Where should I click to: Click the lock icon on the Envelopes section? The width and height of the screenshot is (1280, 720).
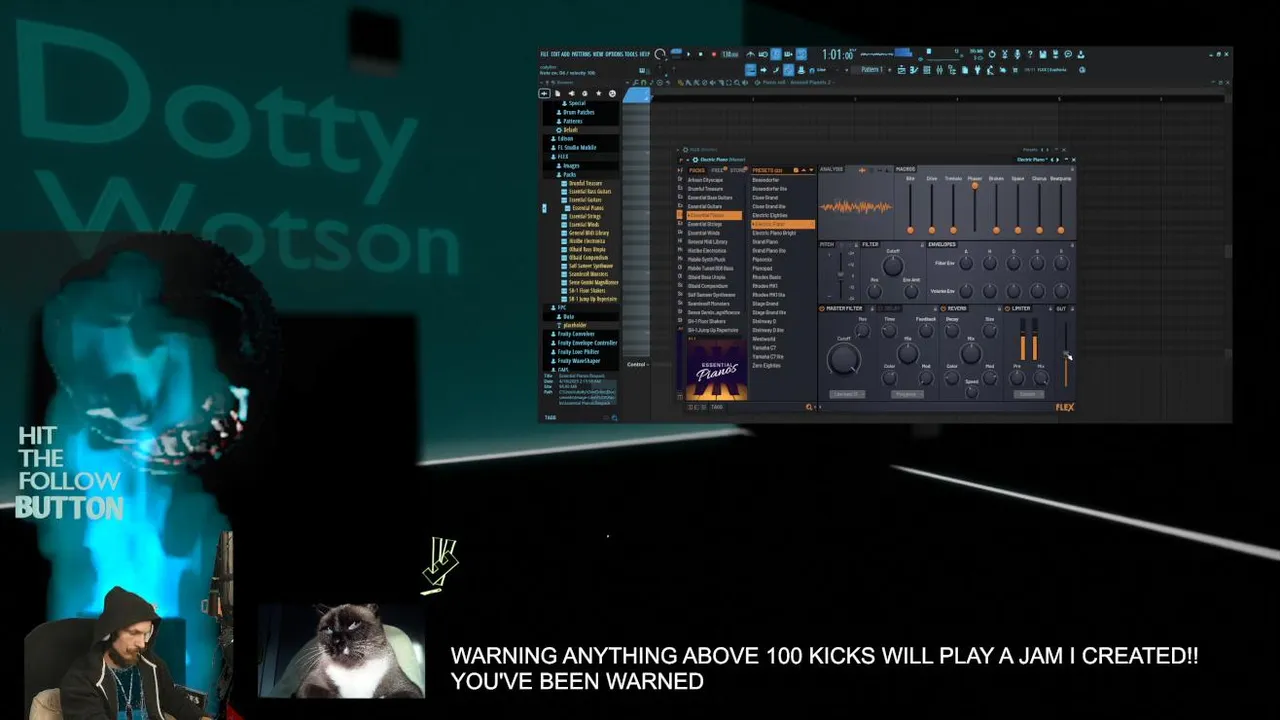pyautogui.click(x=1072, y=245)
